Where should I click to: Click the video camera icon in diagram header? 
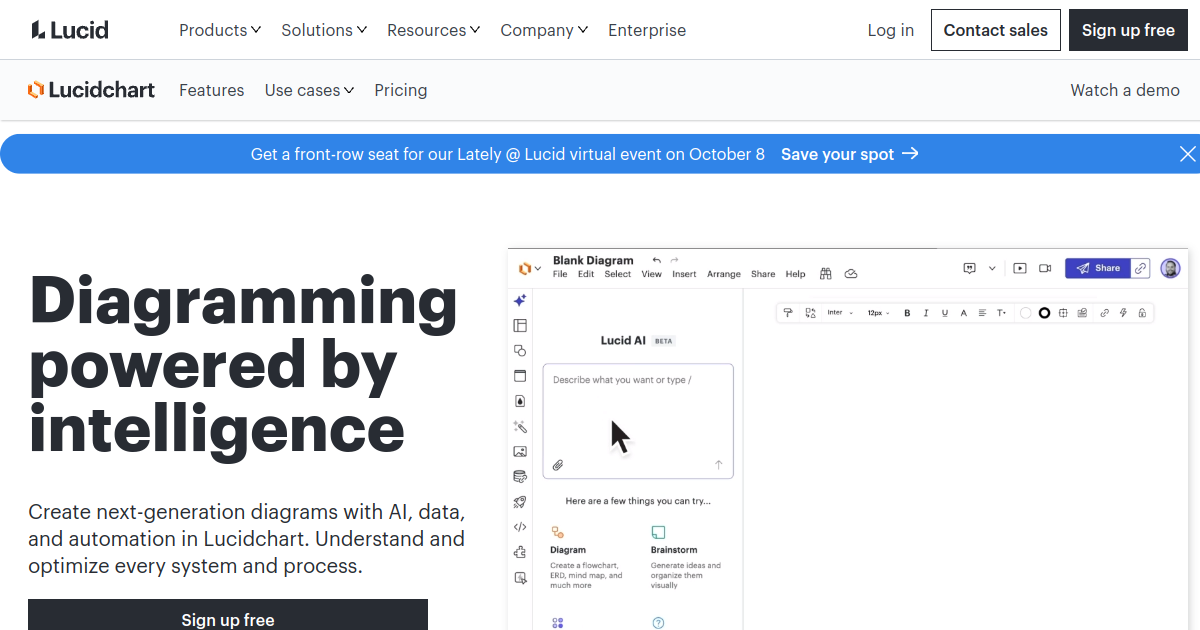[x=1045, y=268]
